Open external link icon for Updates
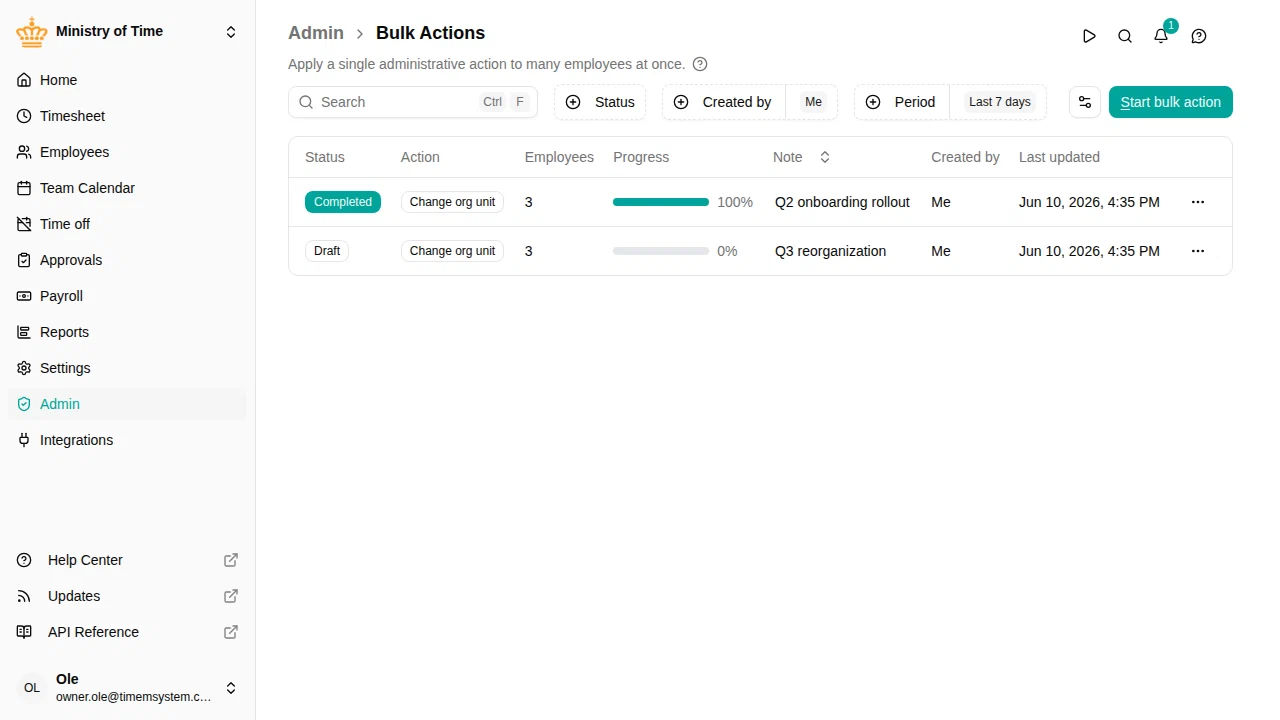This screenshot has height=720, width=1280. click(231, 596)
